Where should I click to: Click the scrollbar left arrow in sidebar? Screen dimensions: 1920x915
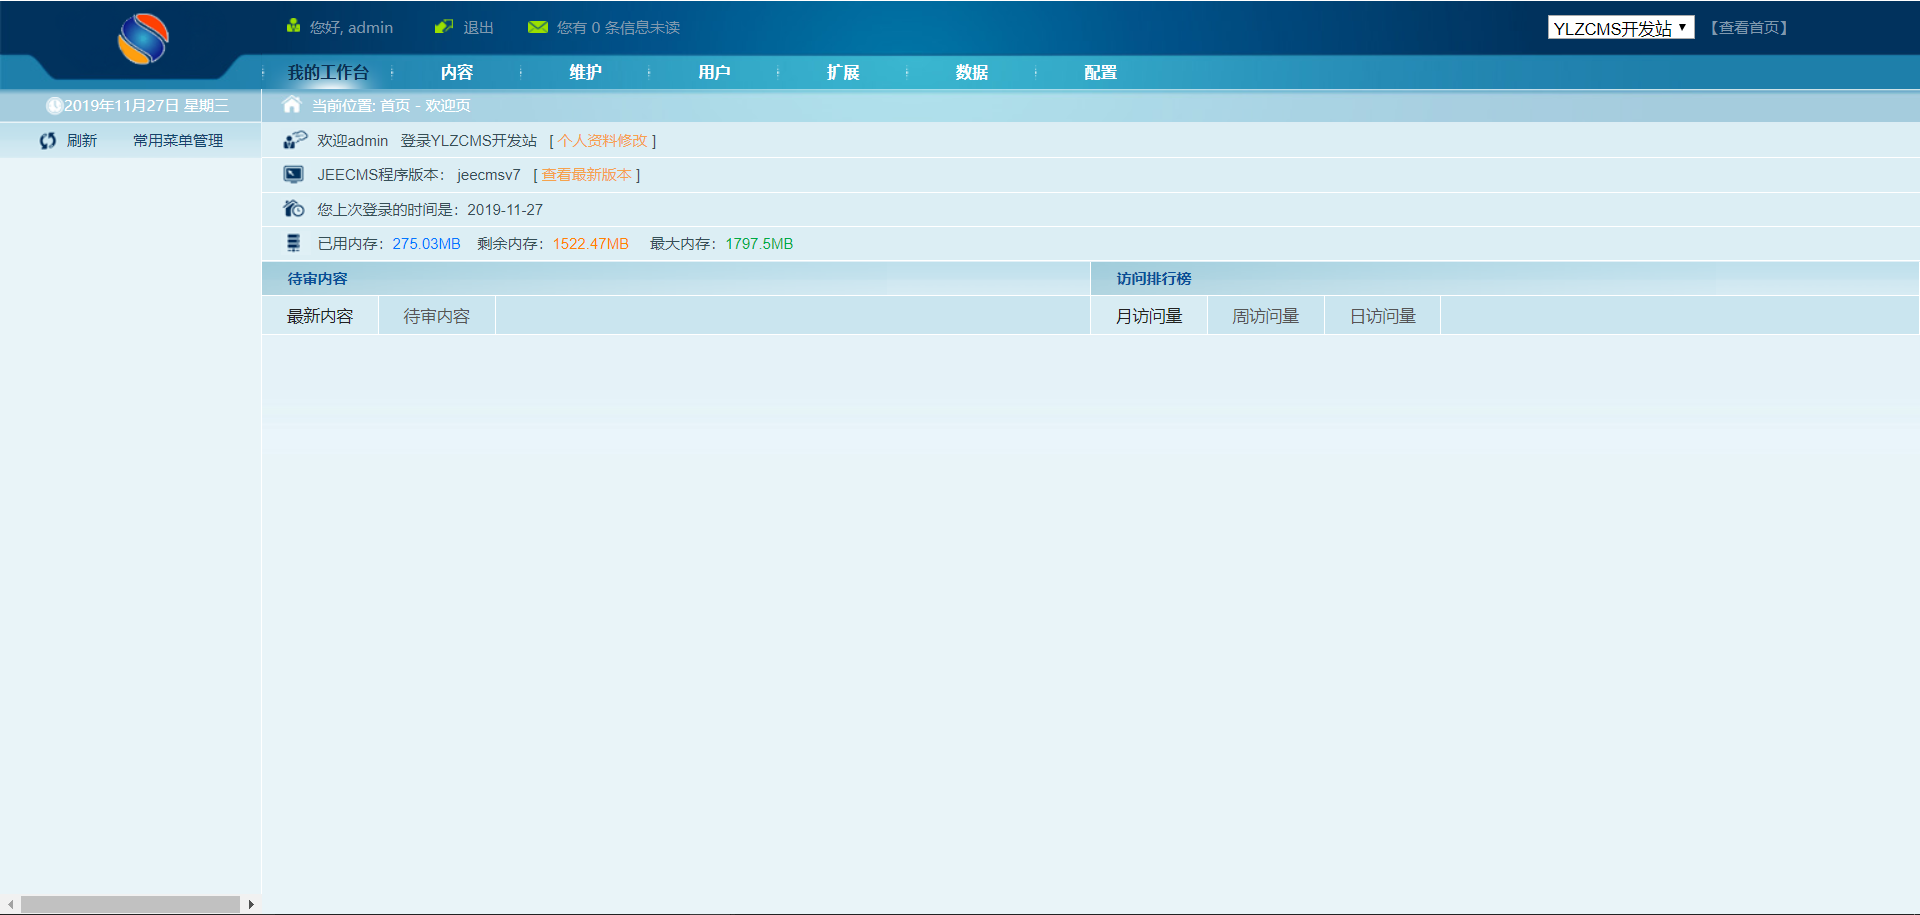pyautogui.click(x=10, y=904)
